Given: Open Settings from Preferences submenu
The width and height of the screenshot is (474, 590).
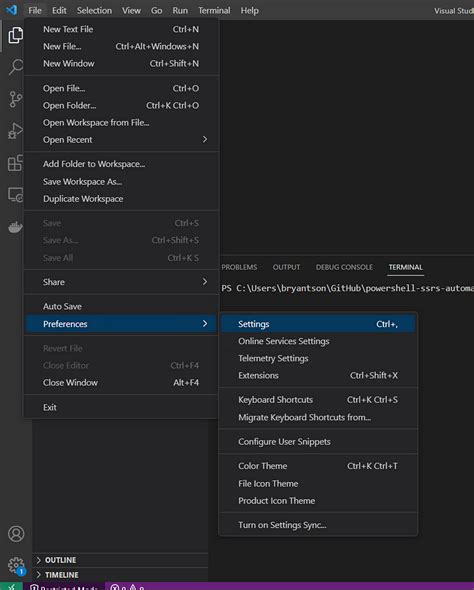Looking at the screenshot, I should click(318, 324).
